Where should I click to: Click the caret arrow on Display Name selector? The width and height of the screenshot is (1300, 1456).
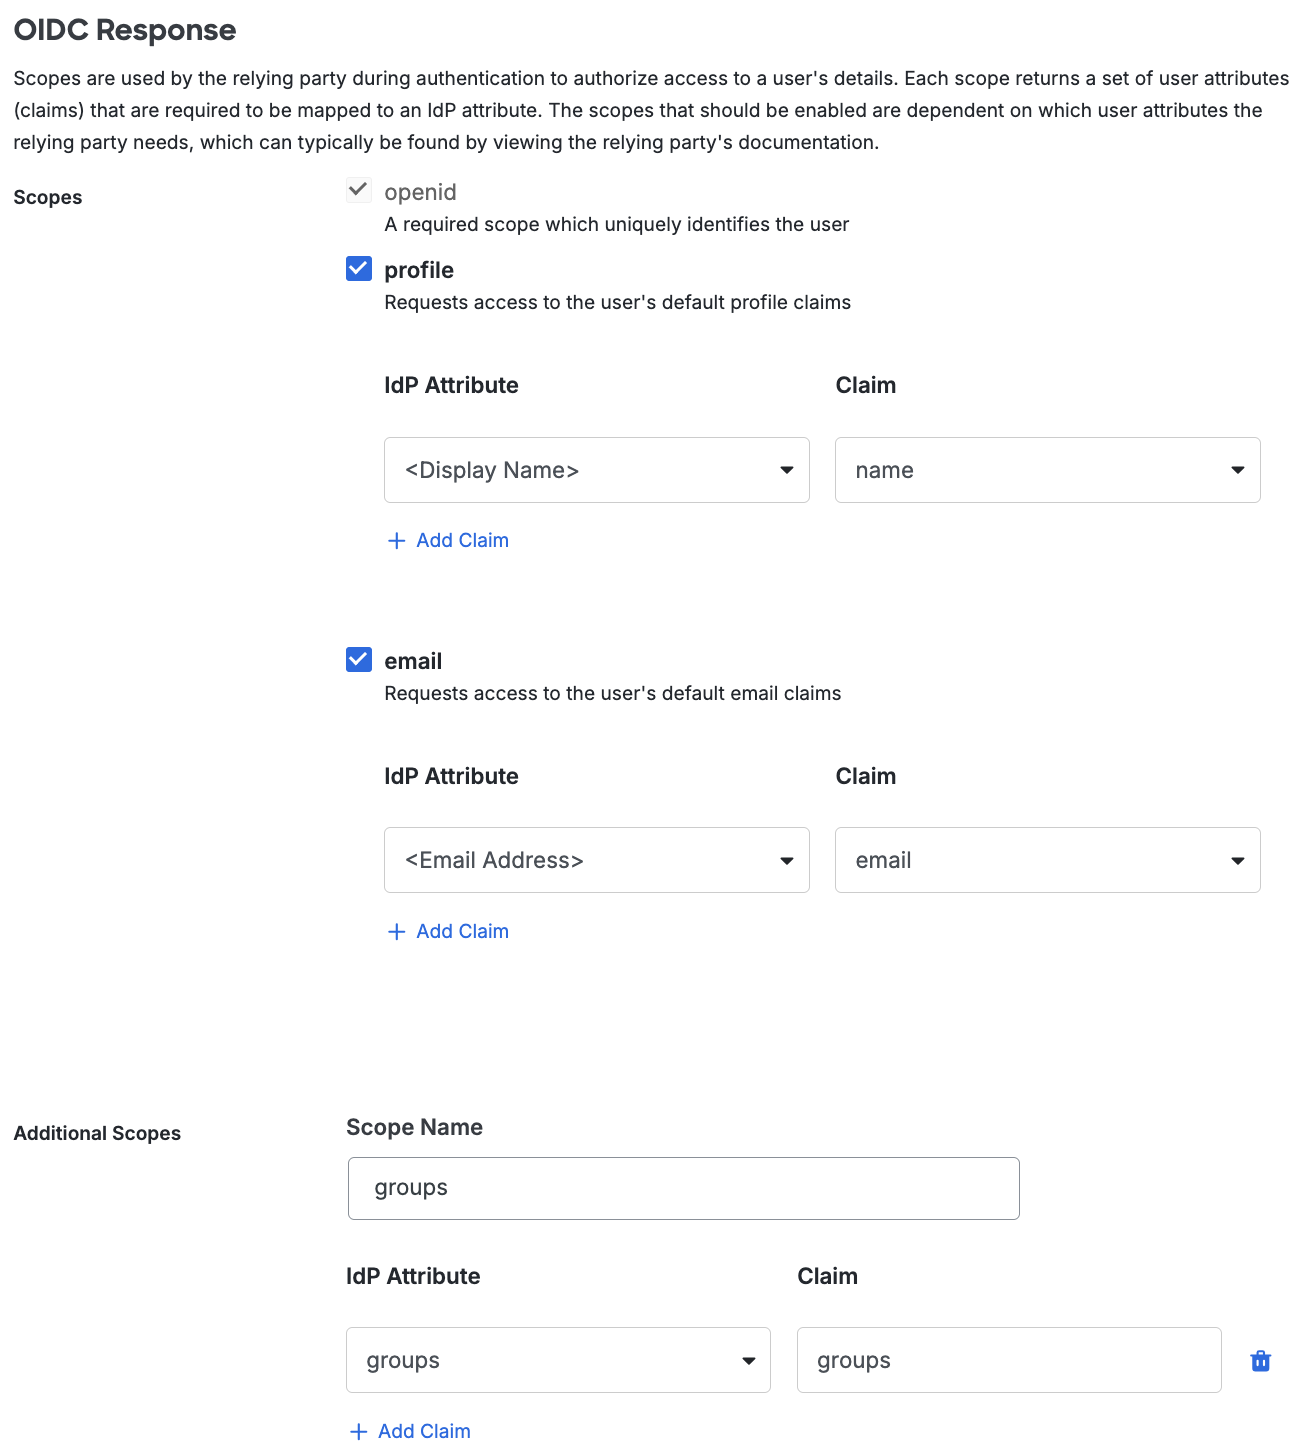click(787, 470)
